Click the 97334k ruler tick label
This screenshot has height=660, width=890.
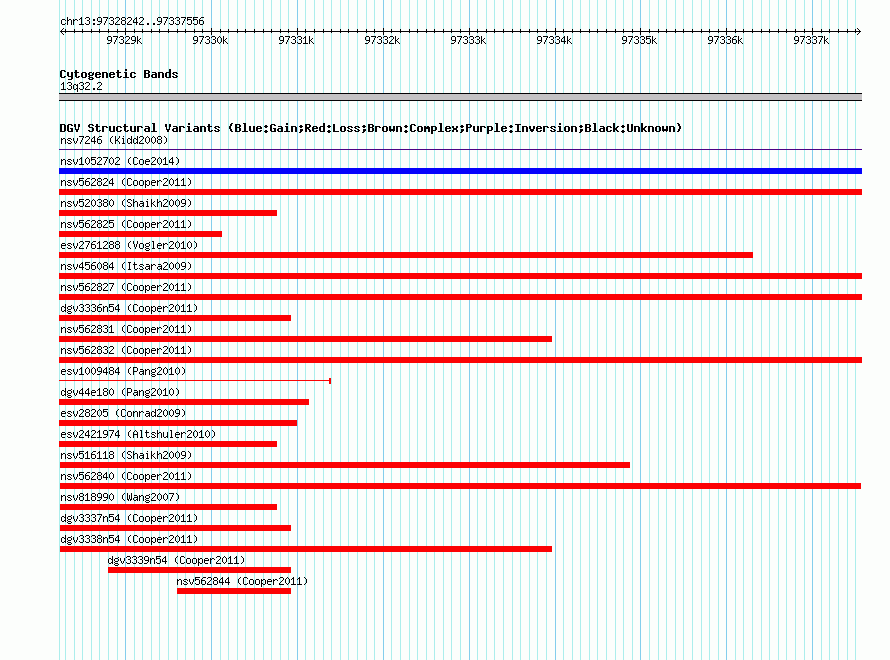coord(554,40)
